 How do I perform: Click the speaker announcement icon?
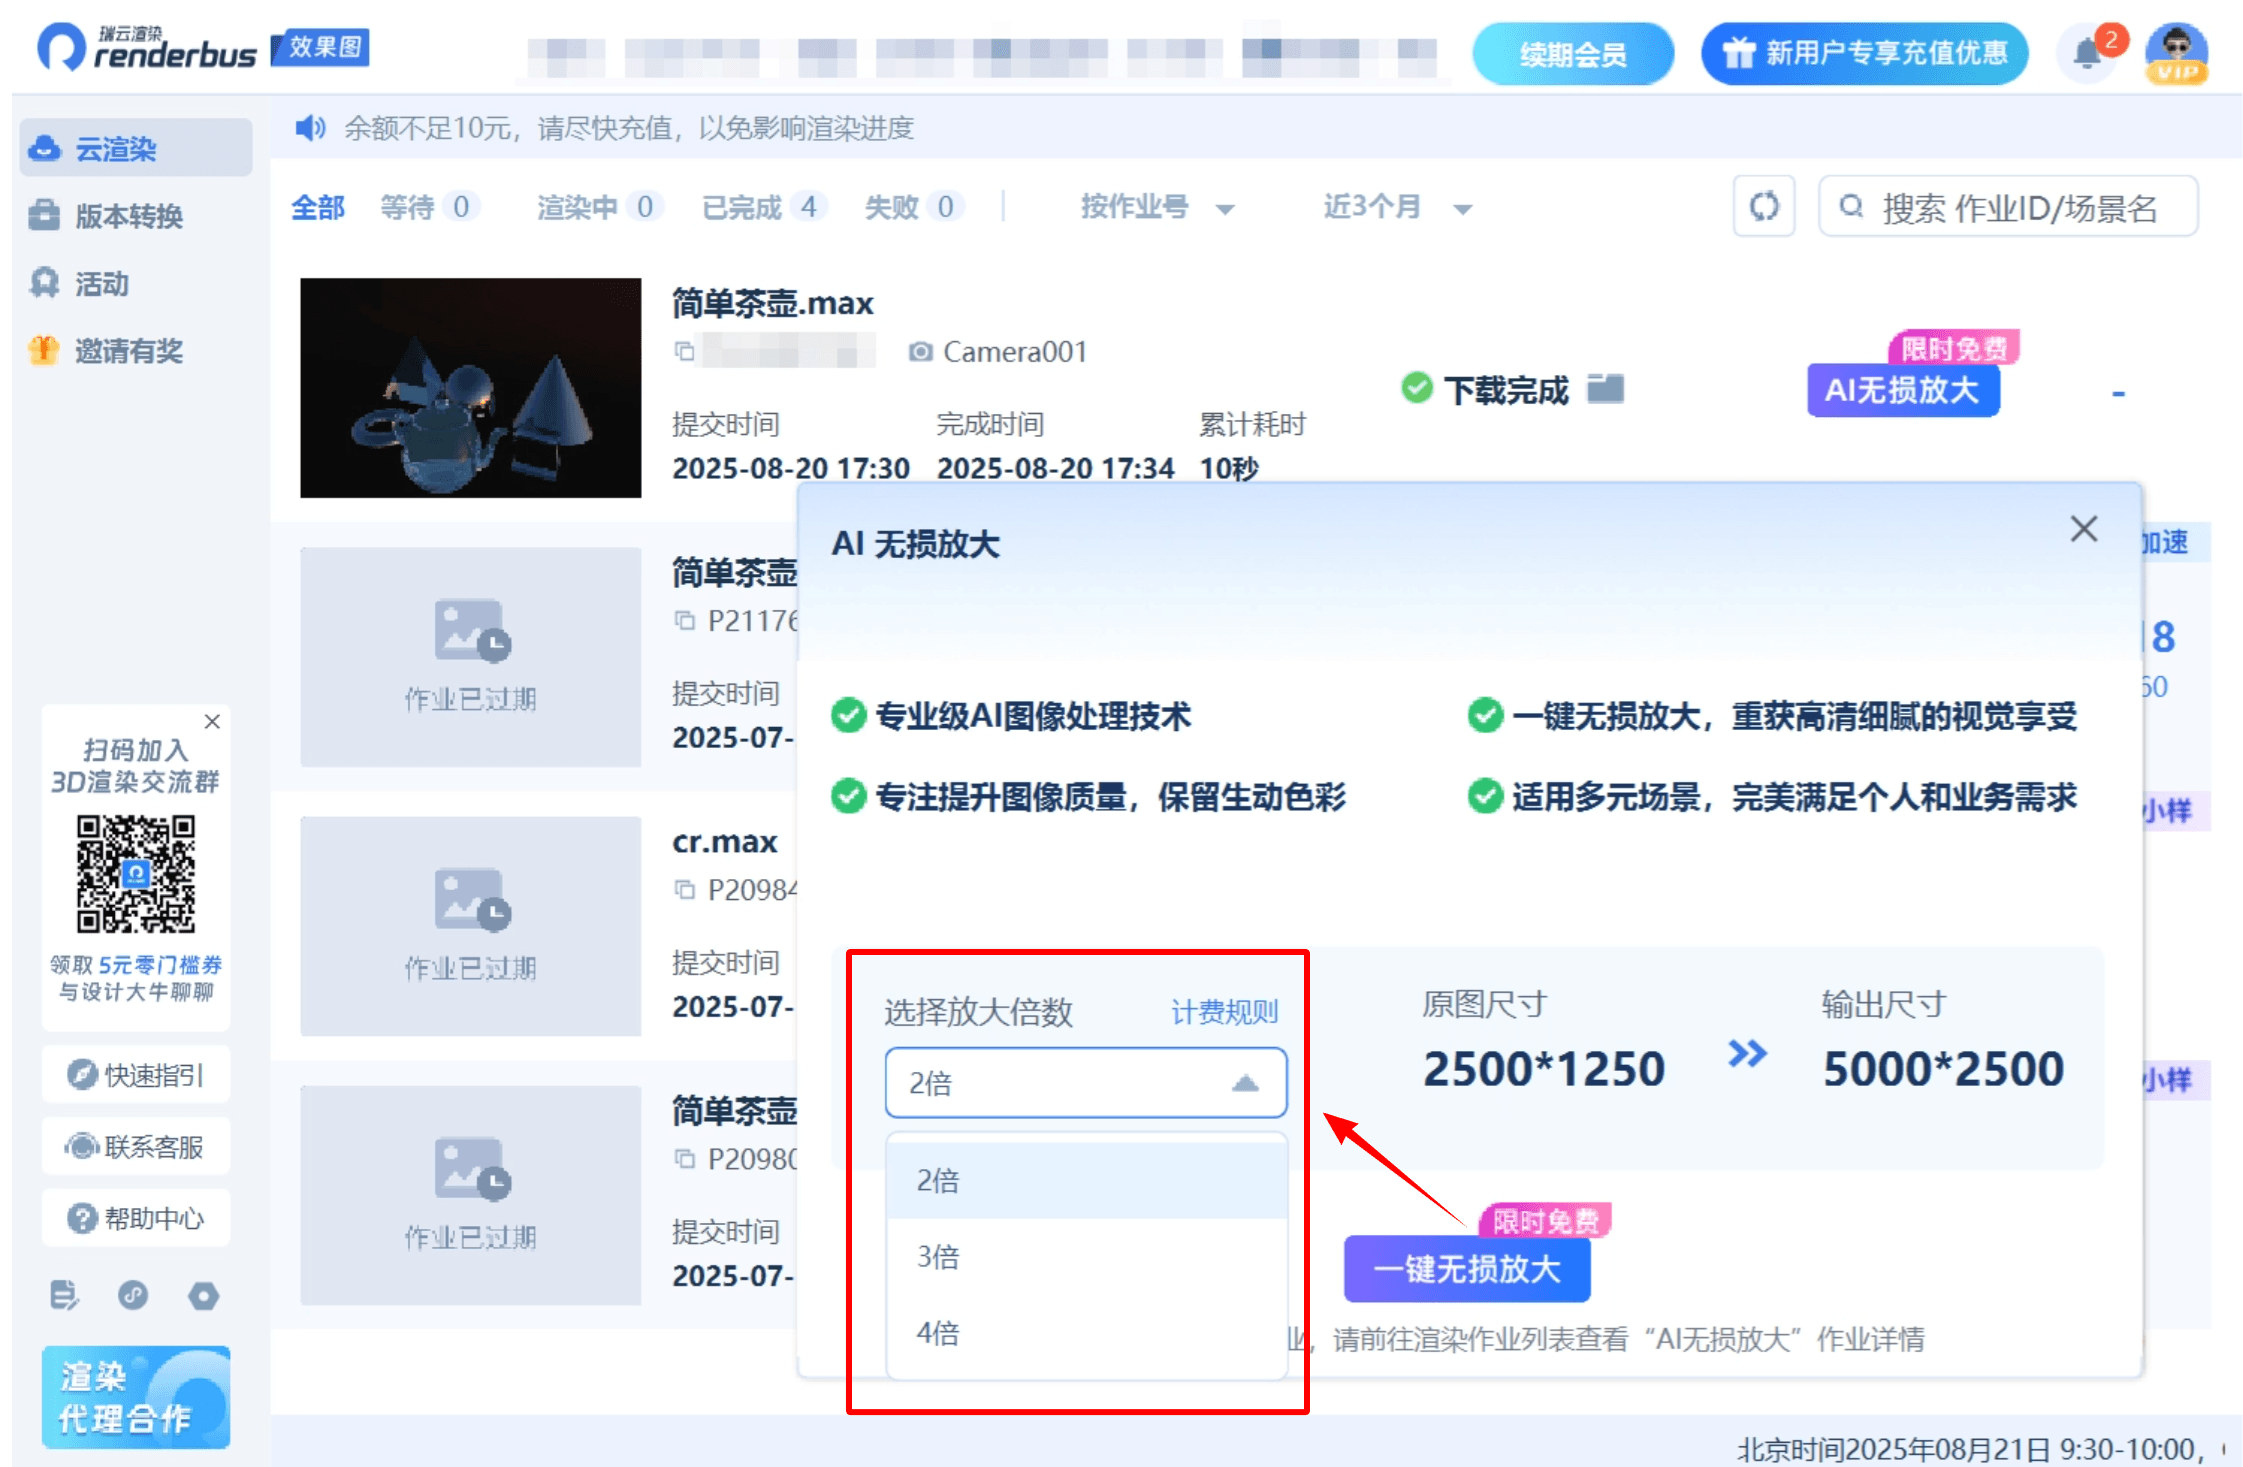[310, 128]
